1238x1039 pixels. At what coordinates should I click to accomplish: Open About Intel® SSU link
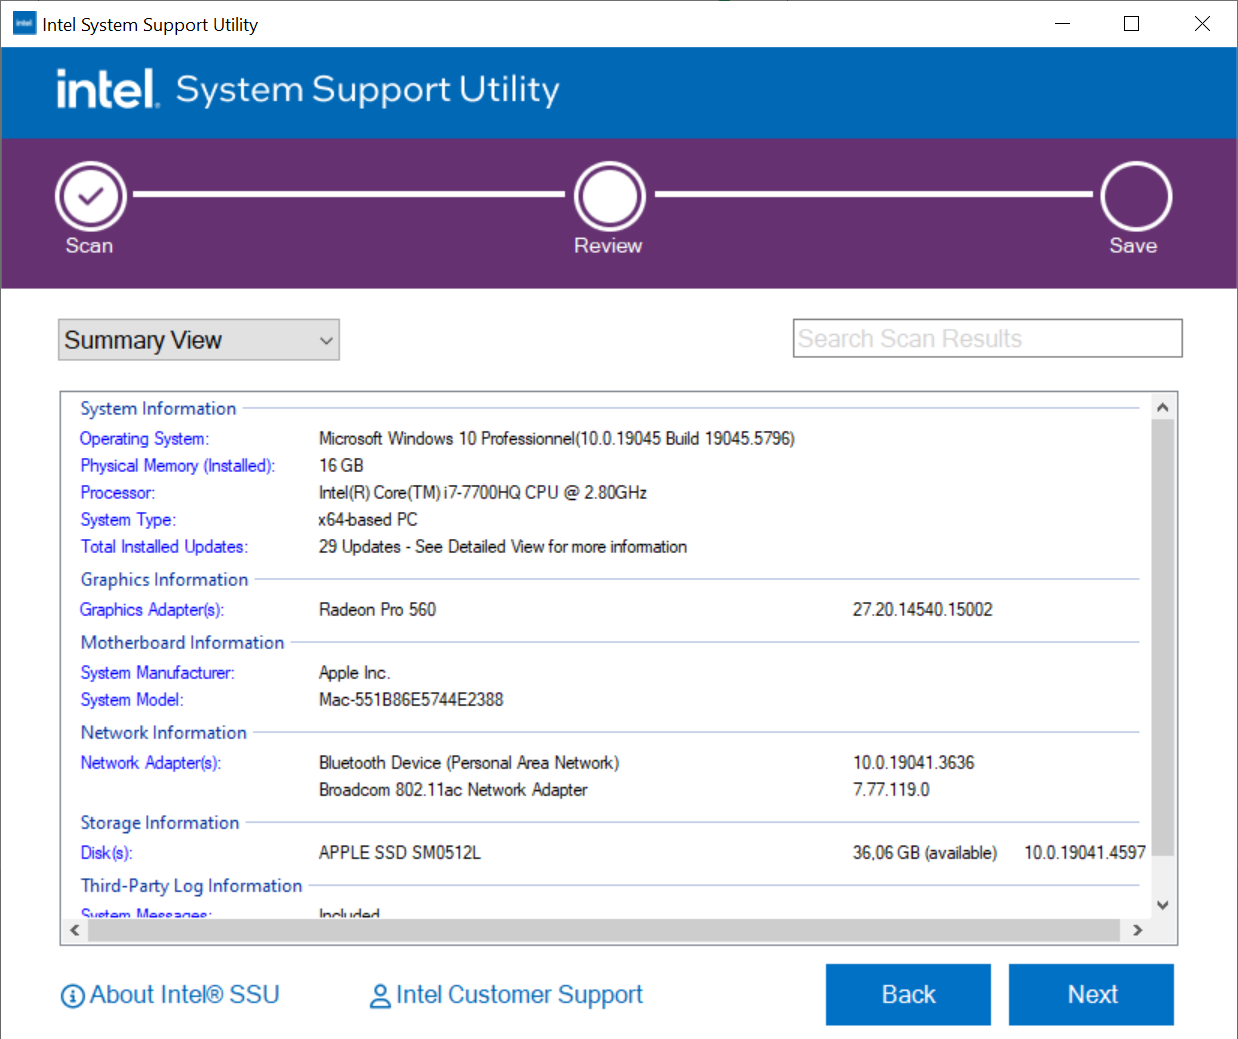pyautogui.click(x=184, y=995)
